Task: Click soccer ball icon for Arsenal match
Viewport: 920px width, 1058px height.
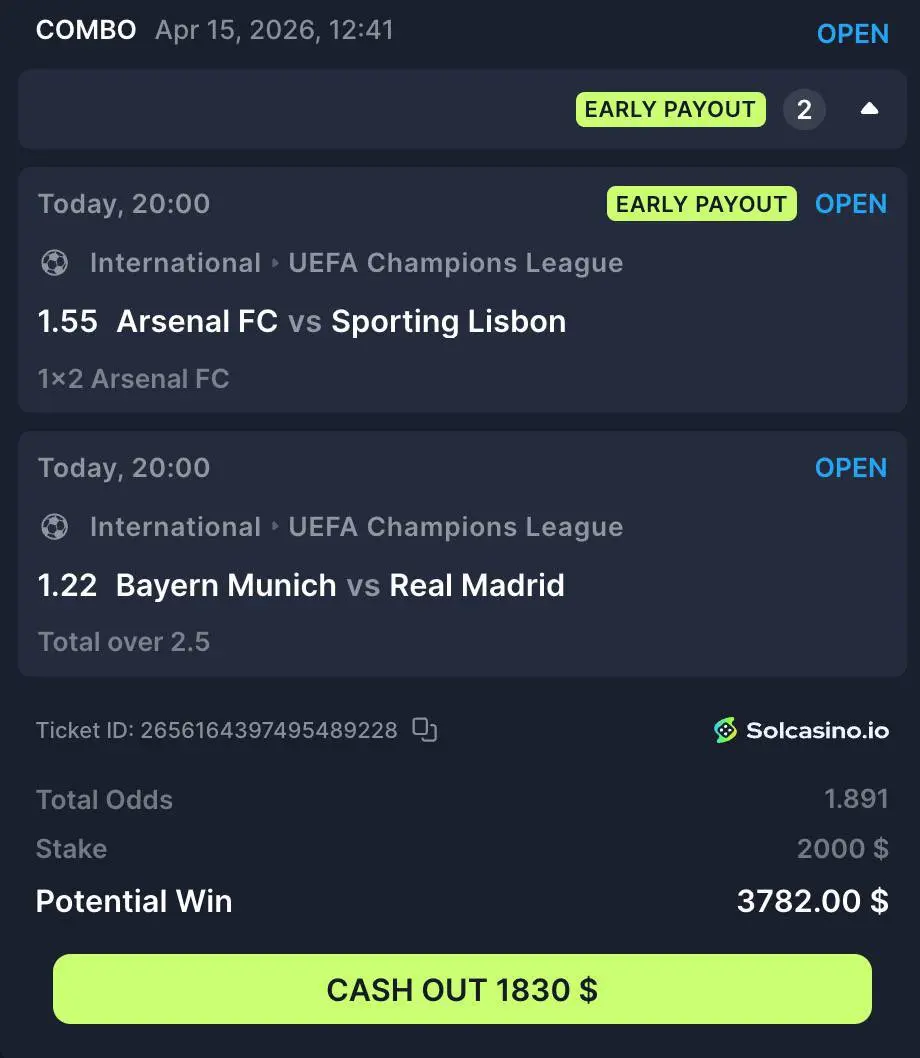Action: tap(55, 262)
